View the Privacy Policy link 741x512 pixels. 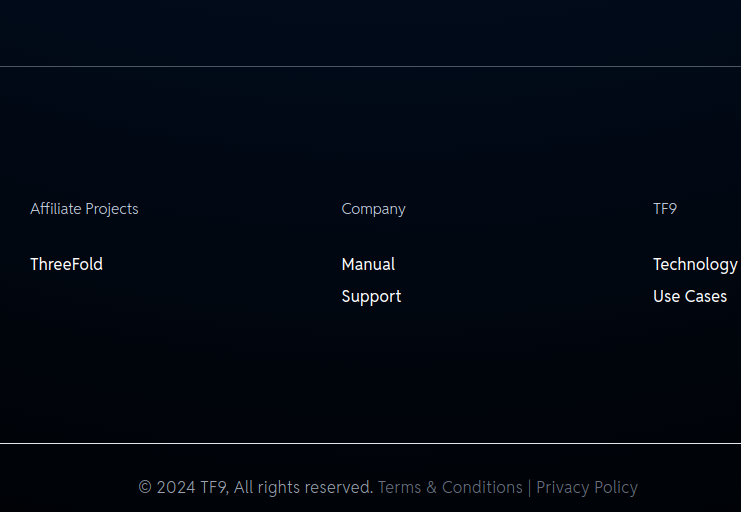tap(587, 487)
